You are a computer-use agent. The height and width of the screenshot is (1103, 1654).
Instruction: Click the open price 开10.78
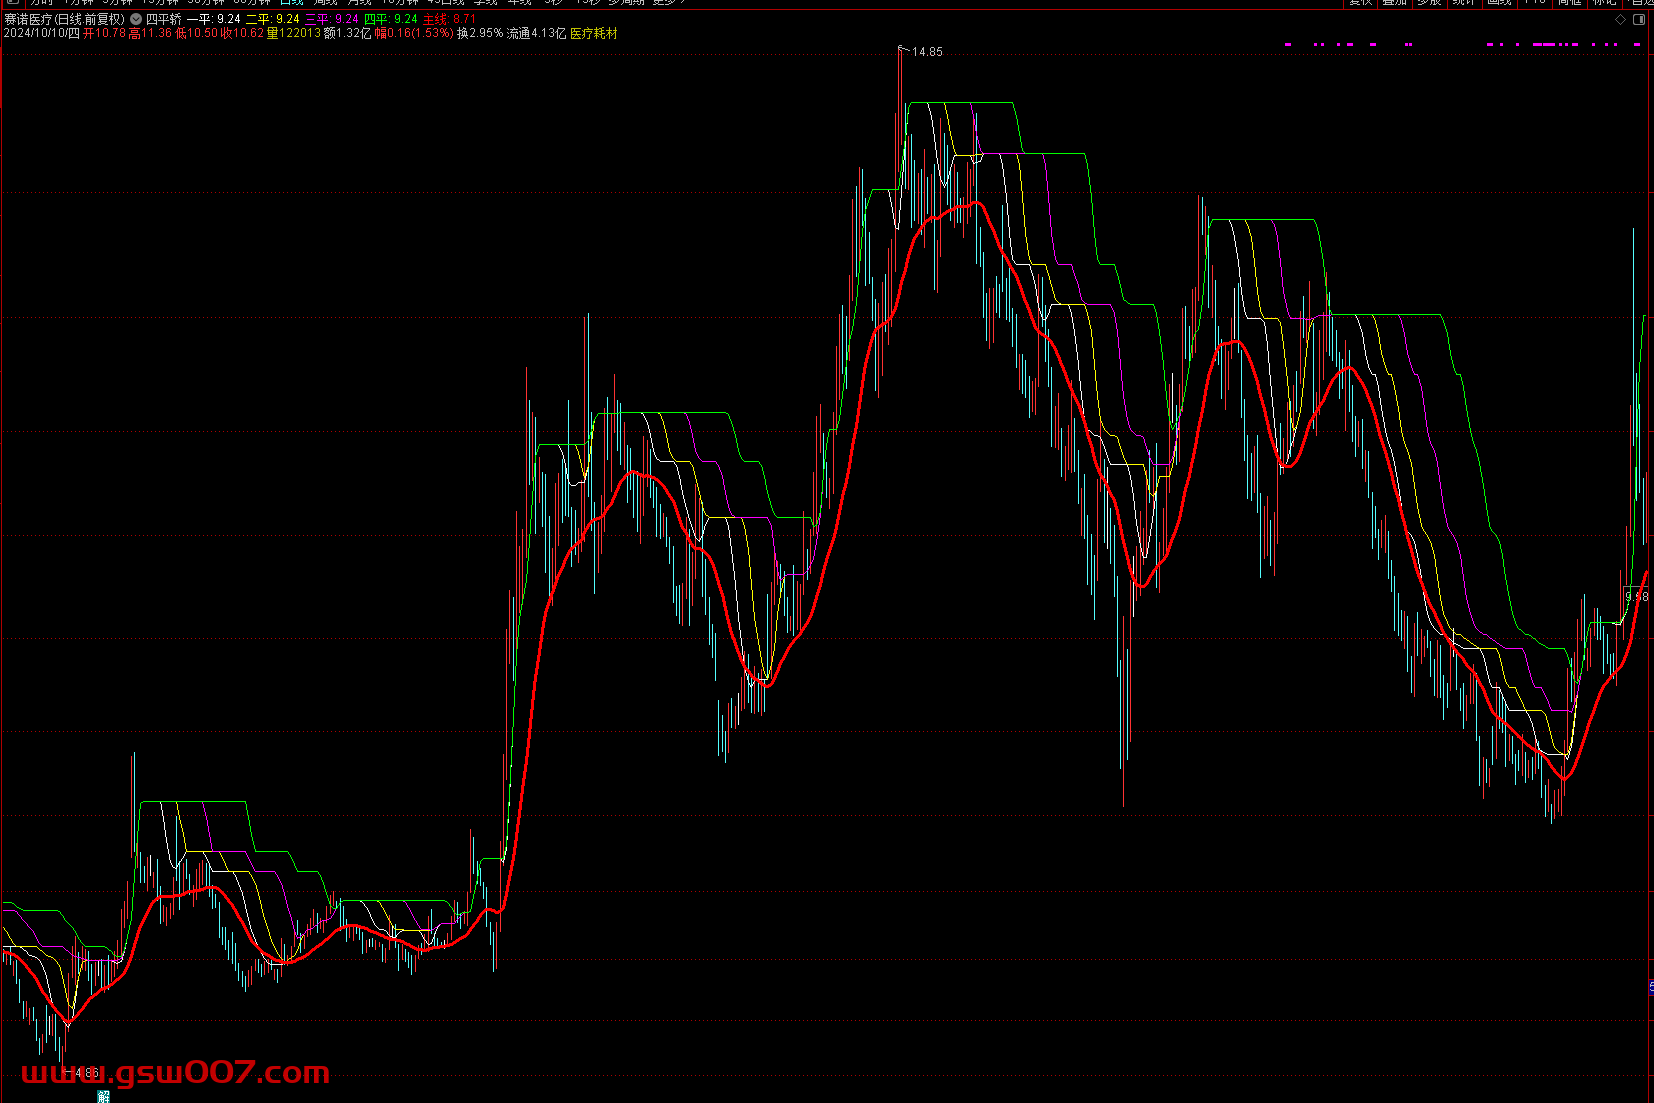[104, 34]
